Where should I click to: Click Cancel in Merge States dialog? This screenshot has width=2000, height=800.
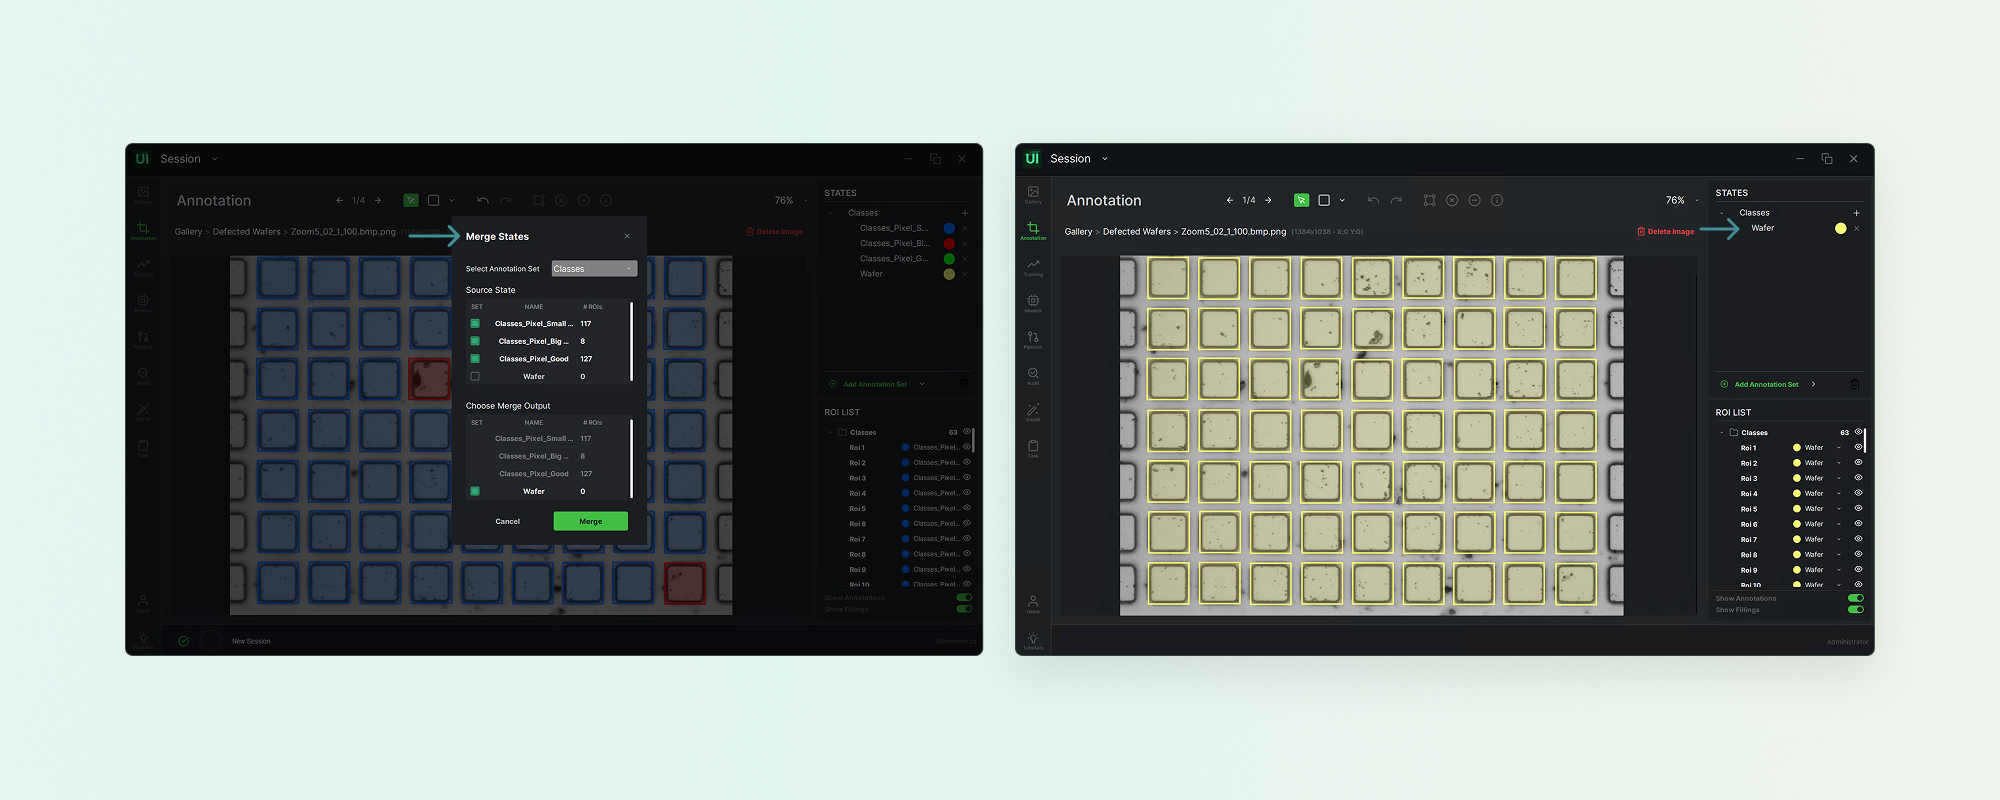507,521
